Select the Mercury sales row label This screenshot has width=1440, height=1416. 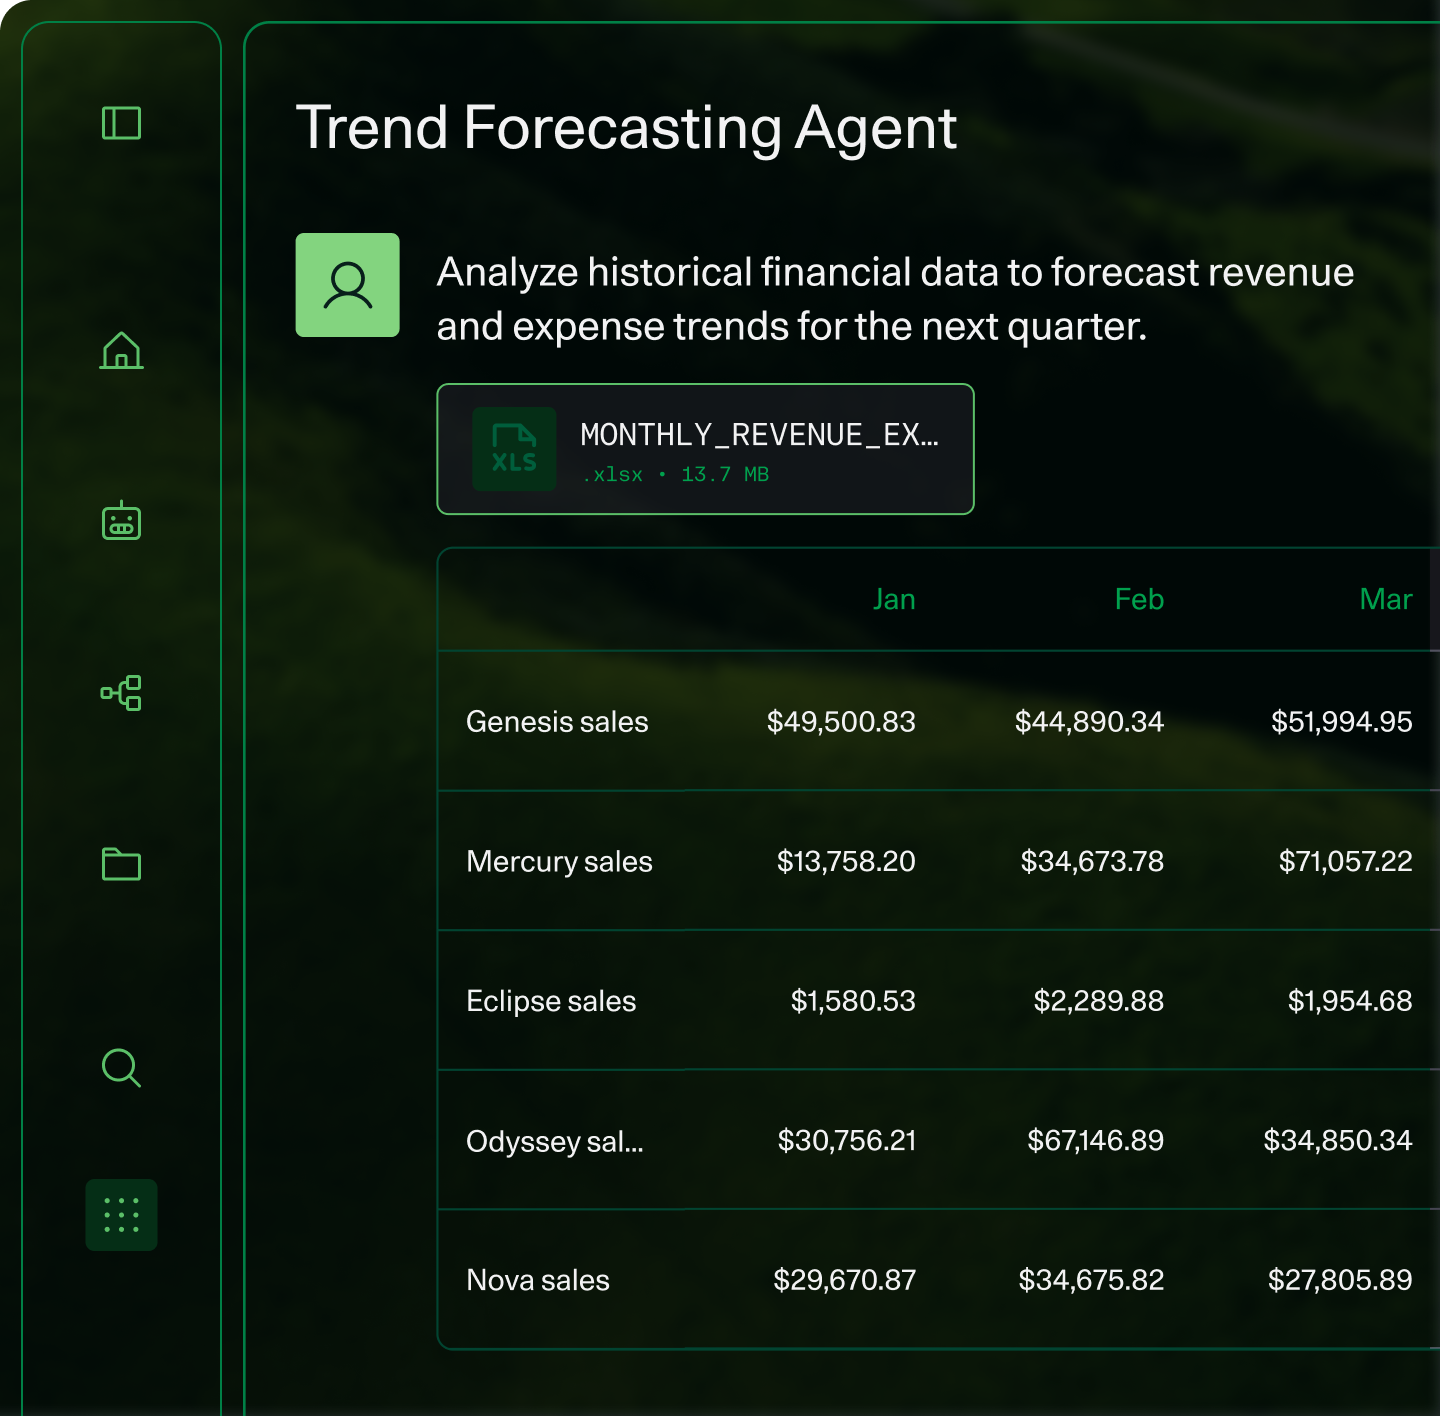[x=559, y=861]
